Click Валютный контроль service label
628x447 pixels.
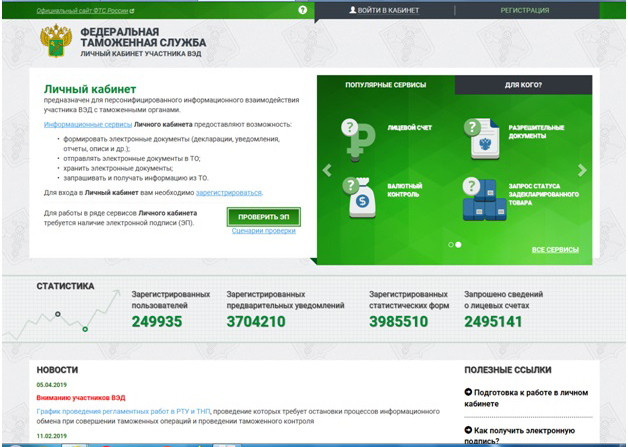pos(405,190)
